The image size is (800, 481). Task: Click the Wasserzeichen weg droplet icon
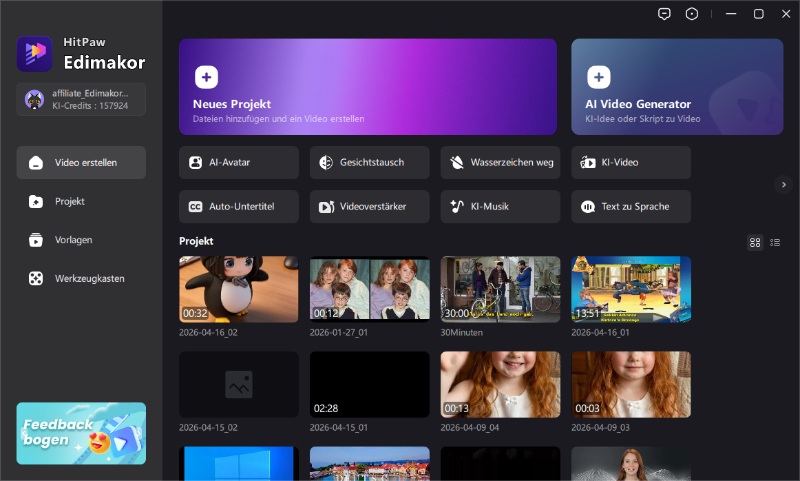[457, 163]
